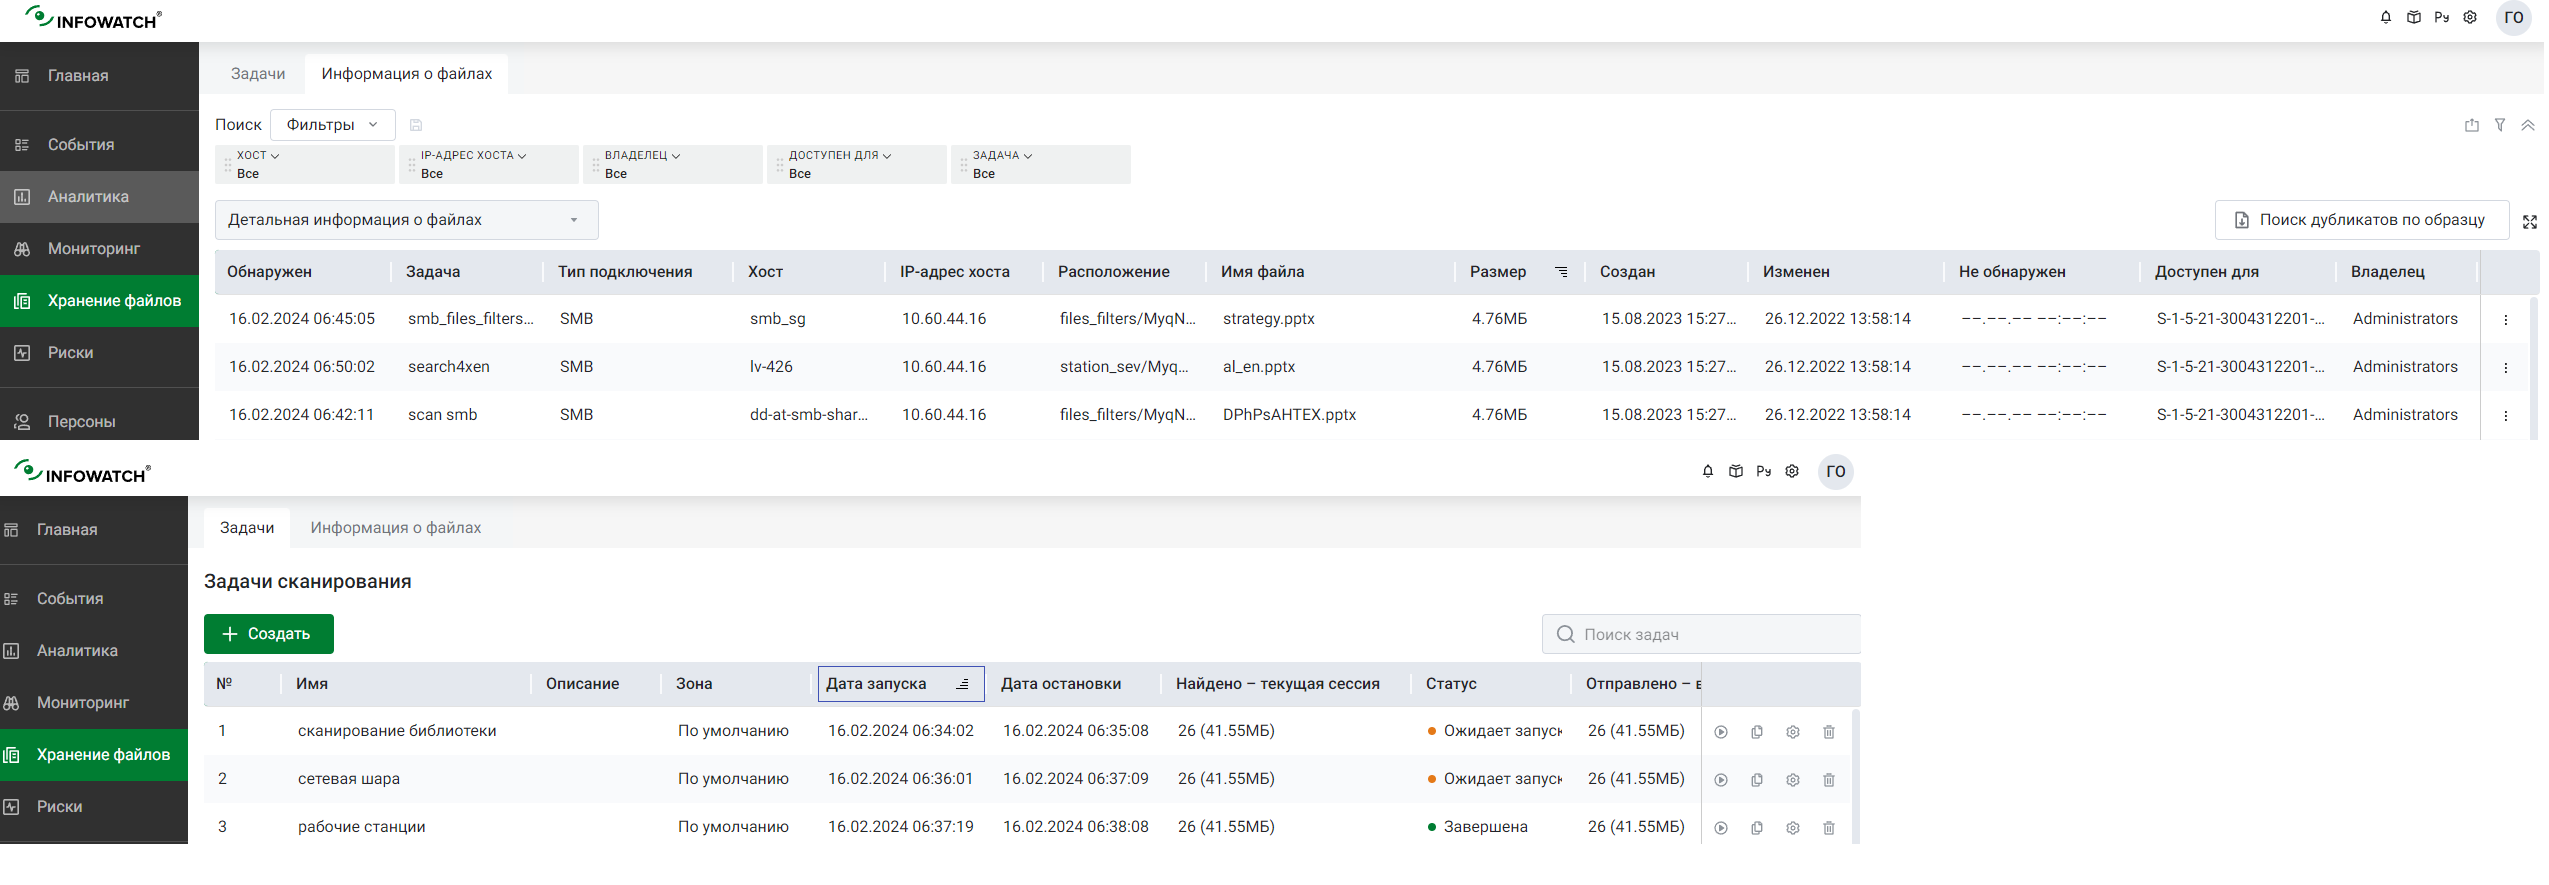
Task: Open the Персоны section in the sidebar
Action: click(81, 422)
